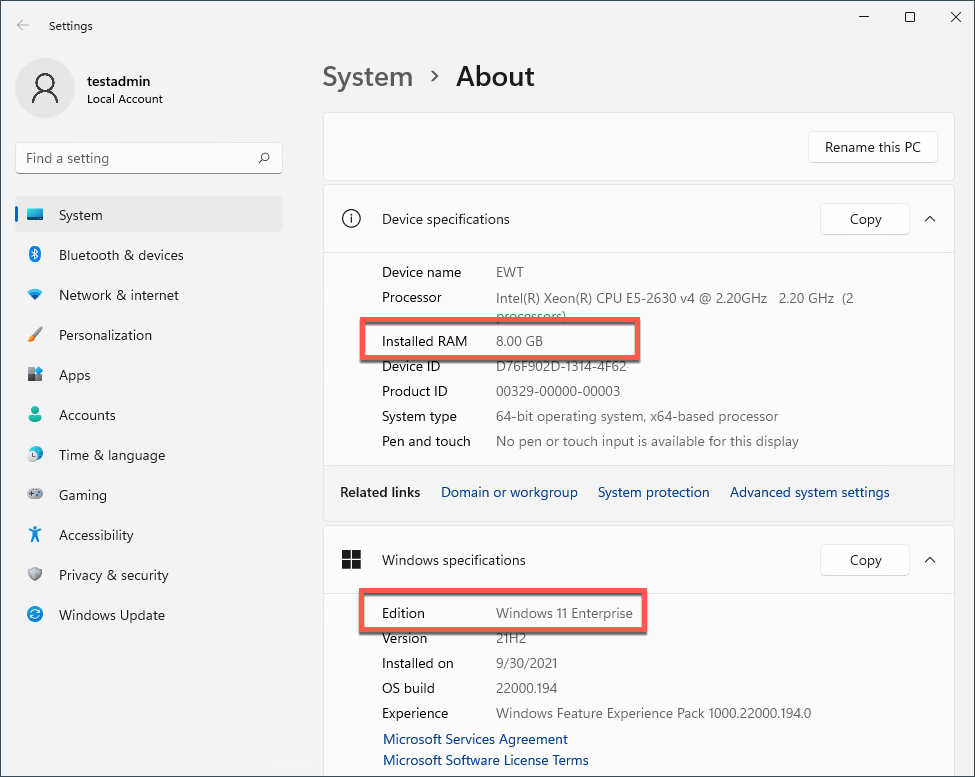Select Installed on date 9/30/2021
975x777 pixels.
click(526, 663)
